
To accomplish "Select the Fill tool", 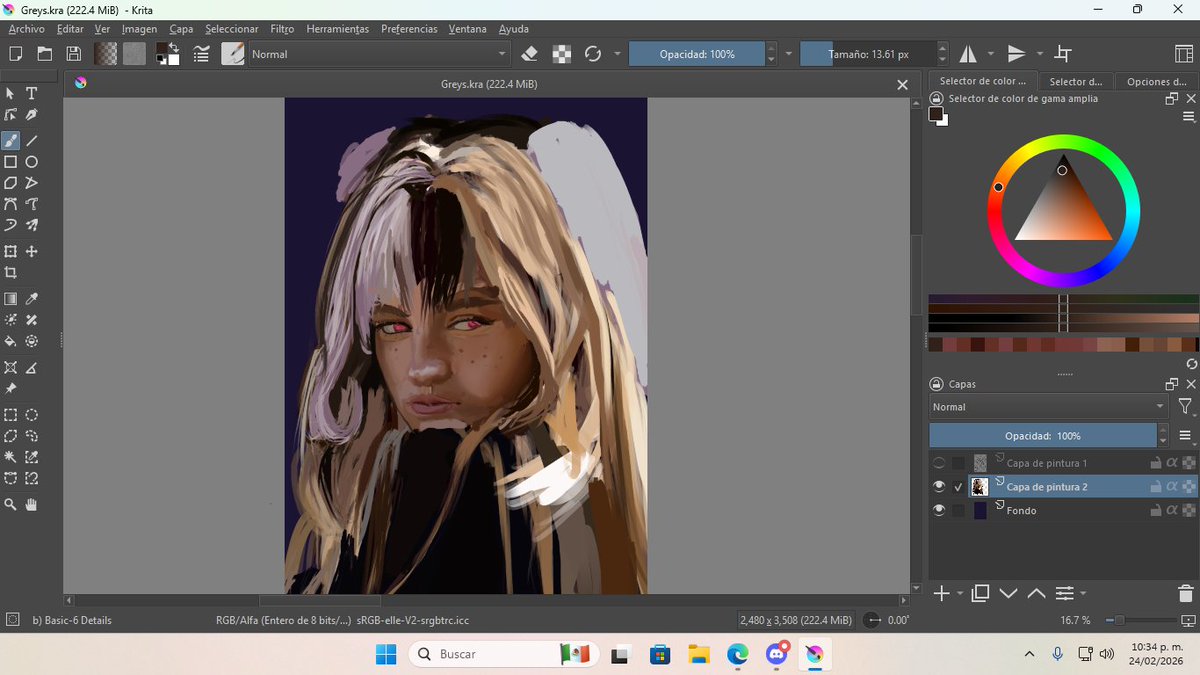I will [11, 341].
